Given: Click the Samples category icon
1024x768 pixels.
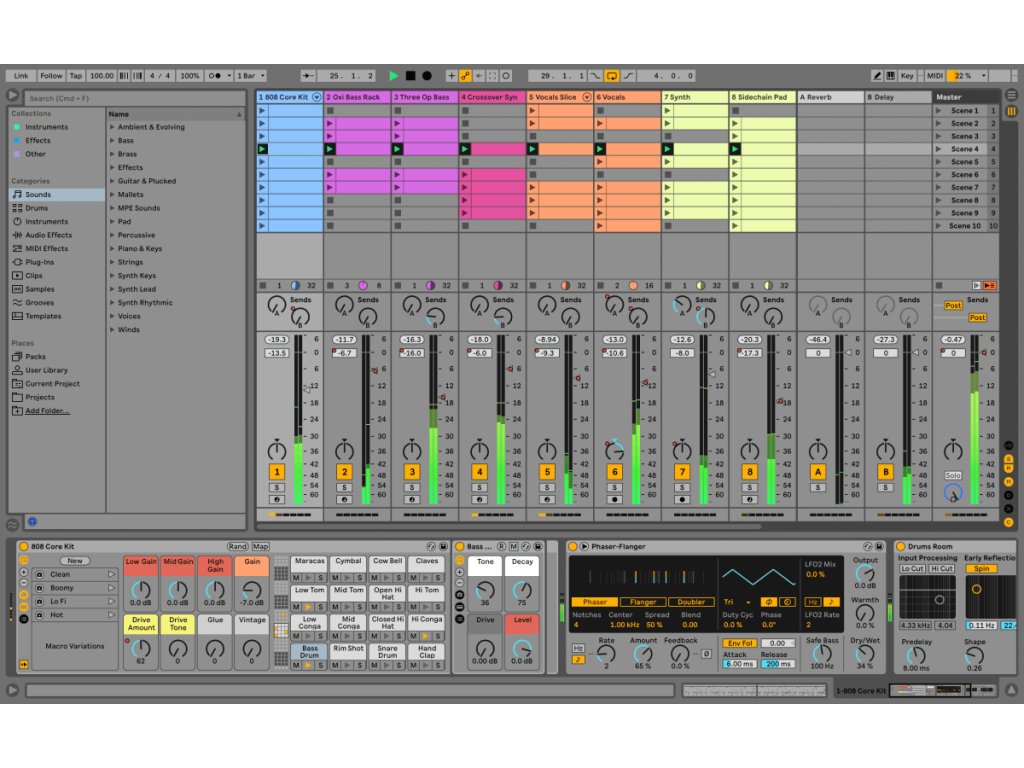Looking at the screenshot, I should pyautogui.click(x=17, y=289).
